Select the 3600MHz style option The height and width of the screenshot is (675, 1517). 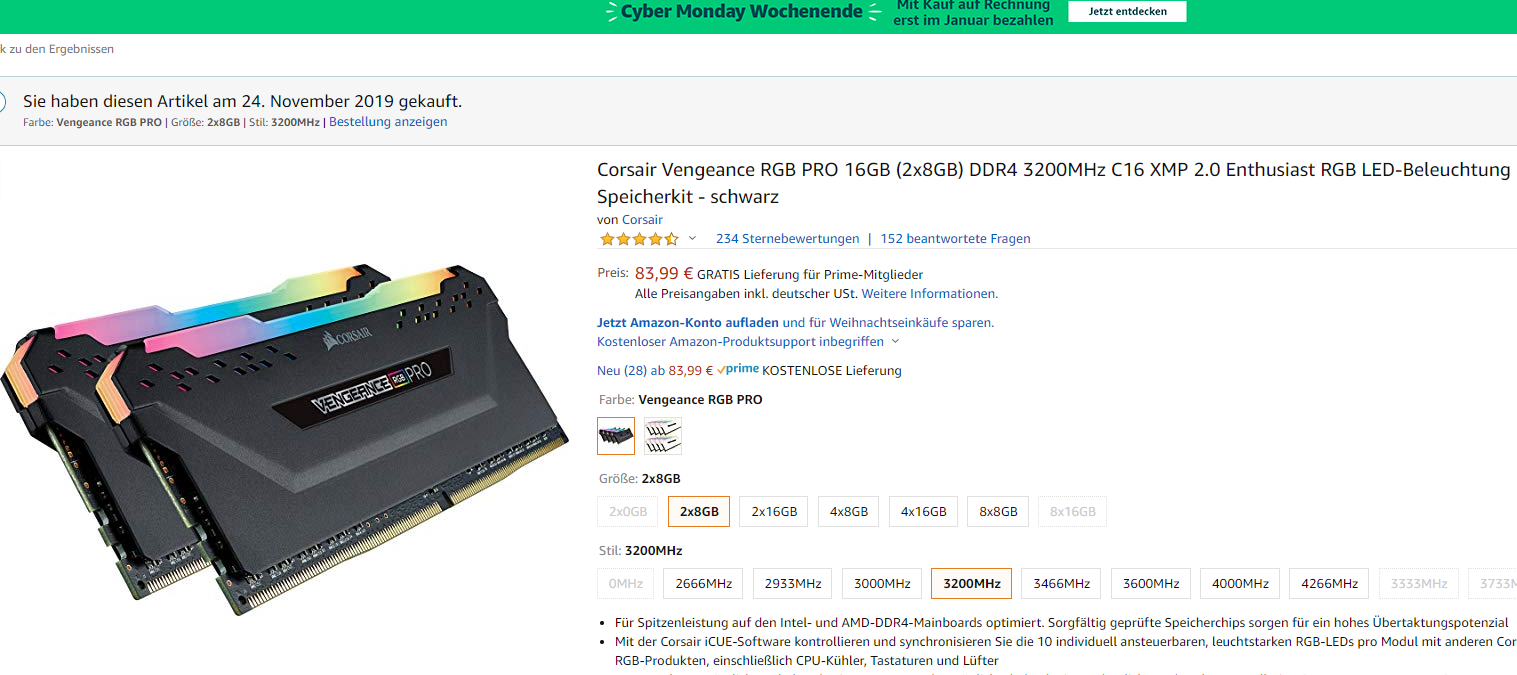point(1150,583)
